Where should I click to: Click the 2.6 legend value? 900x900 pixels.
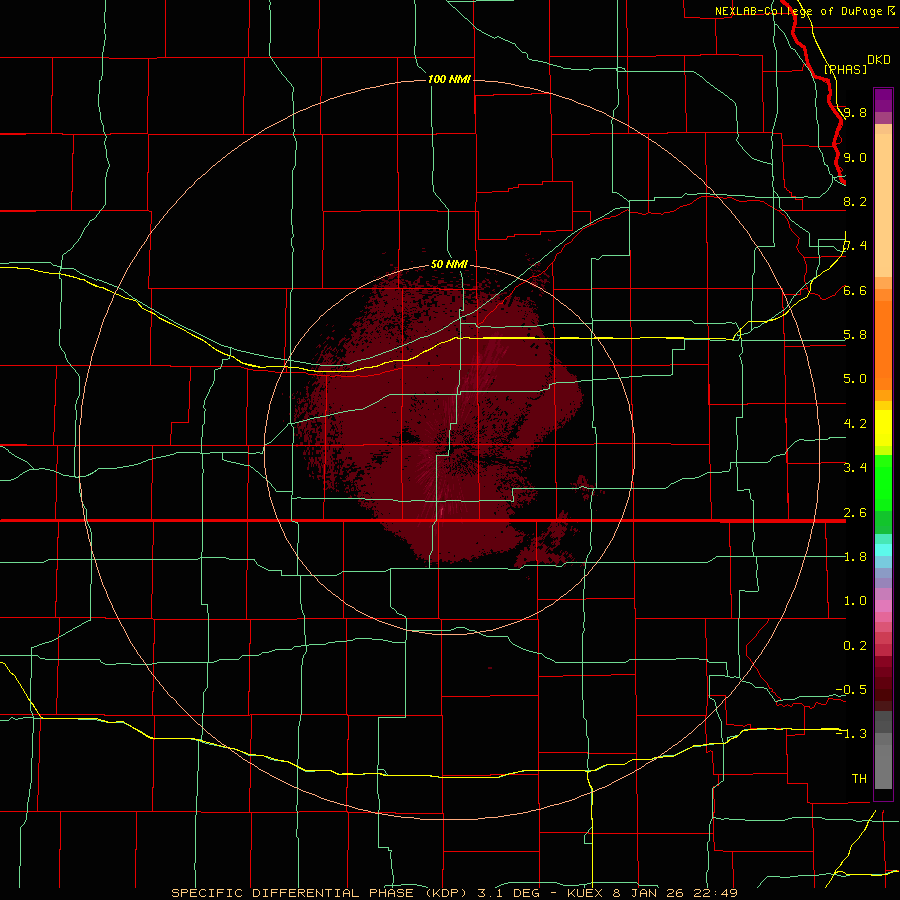[855, 513]
